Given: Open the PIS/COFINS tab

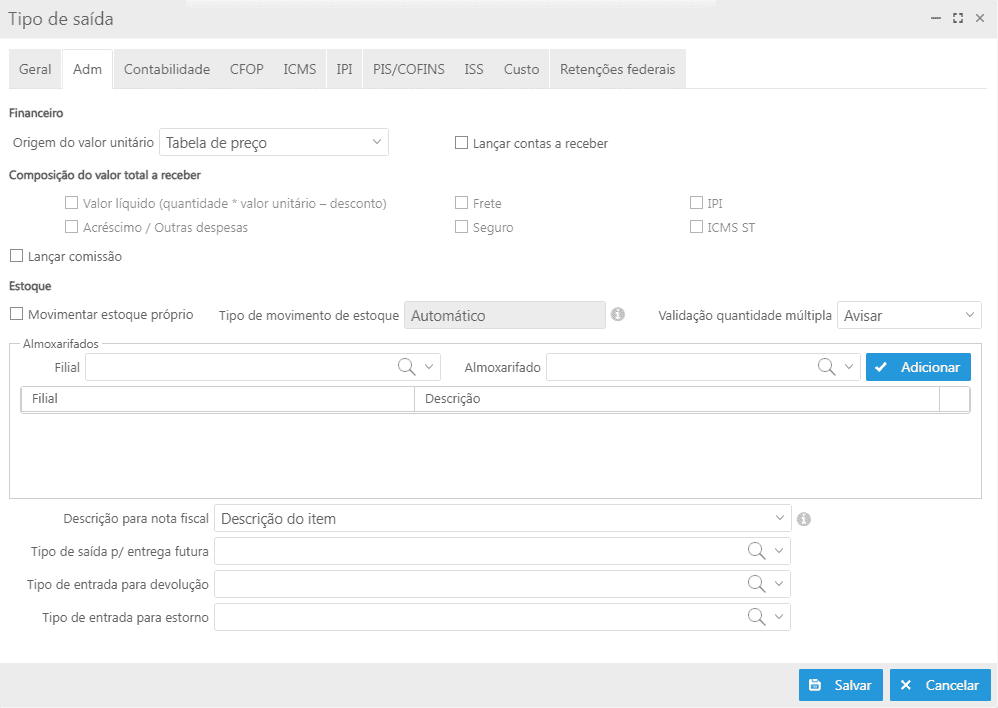Looking at the screenshot, I should pos(409,69).
